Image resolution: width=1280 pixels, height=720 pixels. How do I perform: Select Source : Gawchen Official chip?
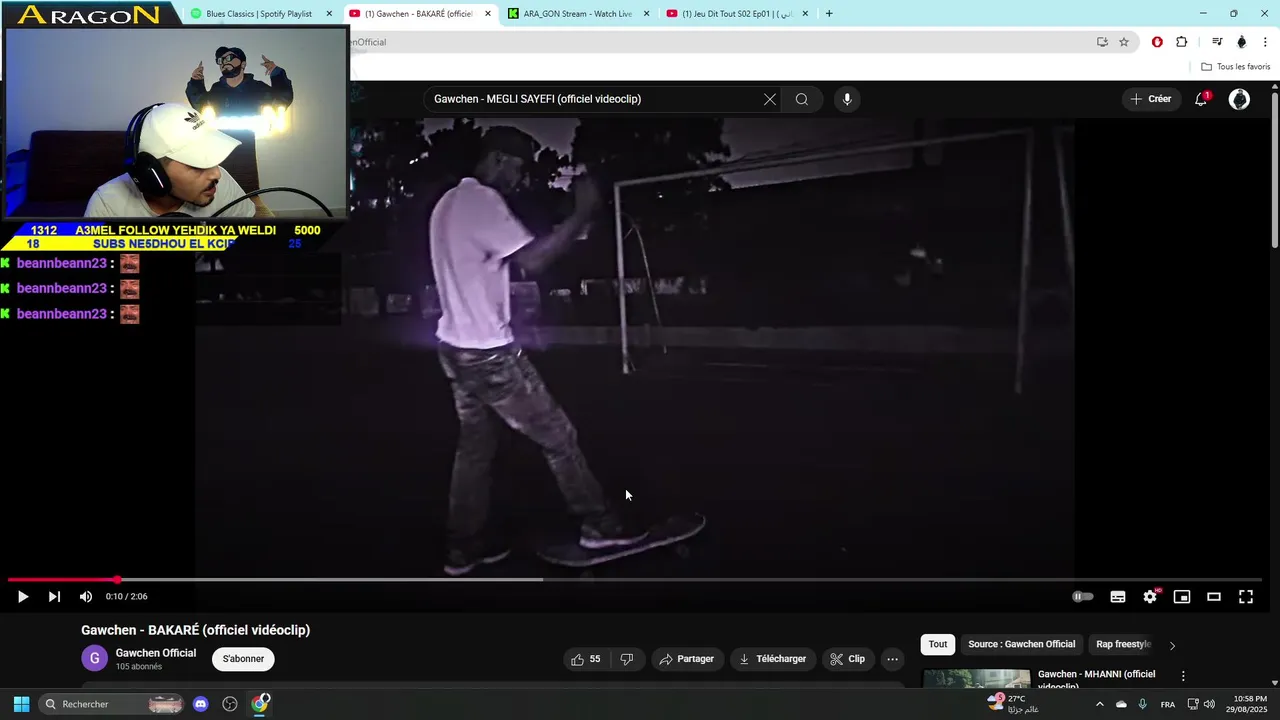pos(1022,645)
